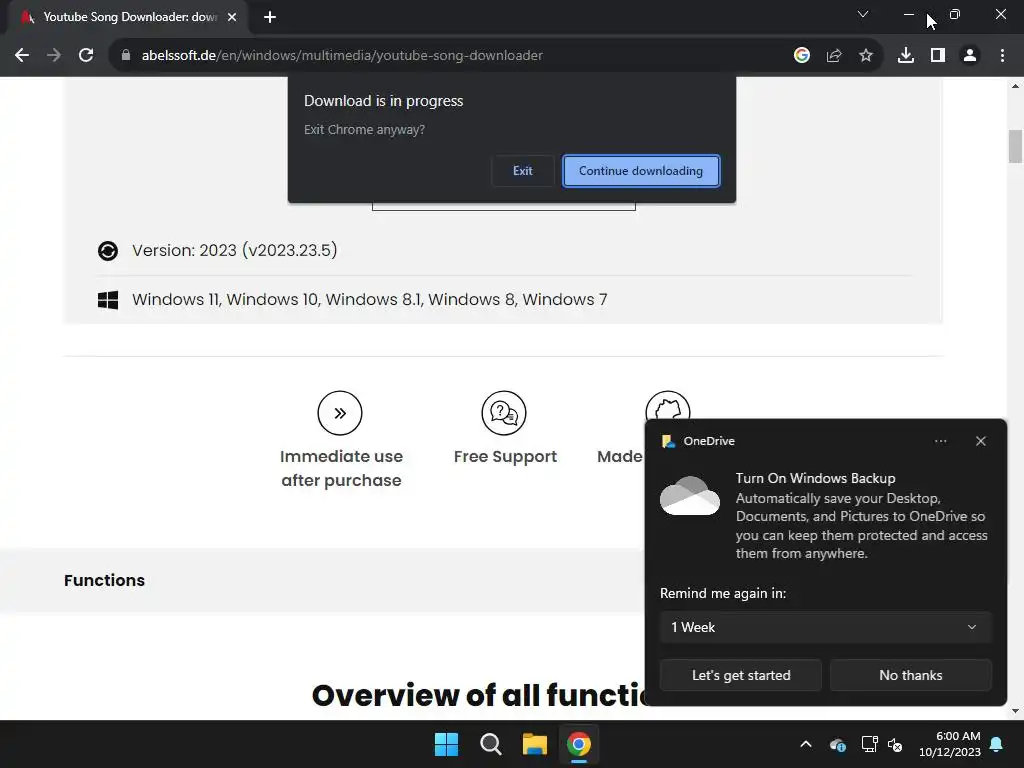Open Chrome three-dot menu
The width and height of the screenshot is (1024, 768).
1002,56
